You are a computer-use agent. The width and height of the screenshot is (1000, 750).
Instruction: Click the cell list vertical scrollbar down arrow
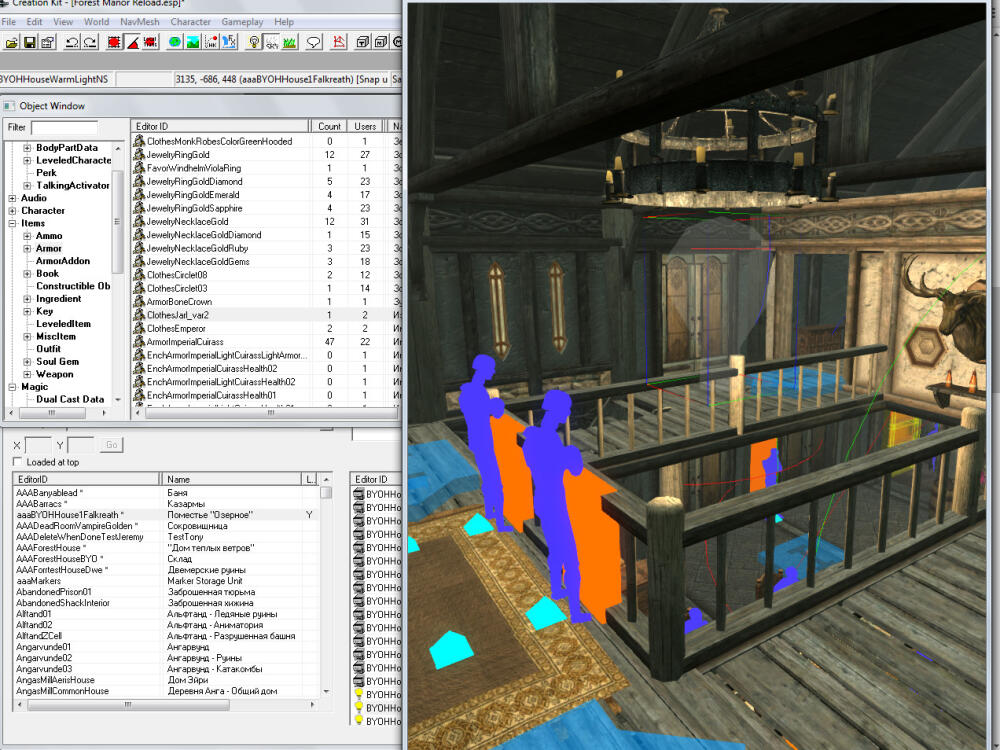point(327,691)
